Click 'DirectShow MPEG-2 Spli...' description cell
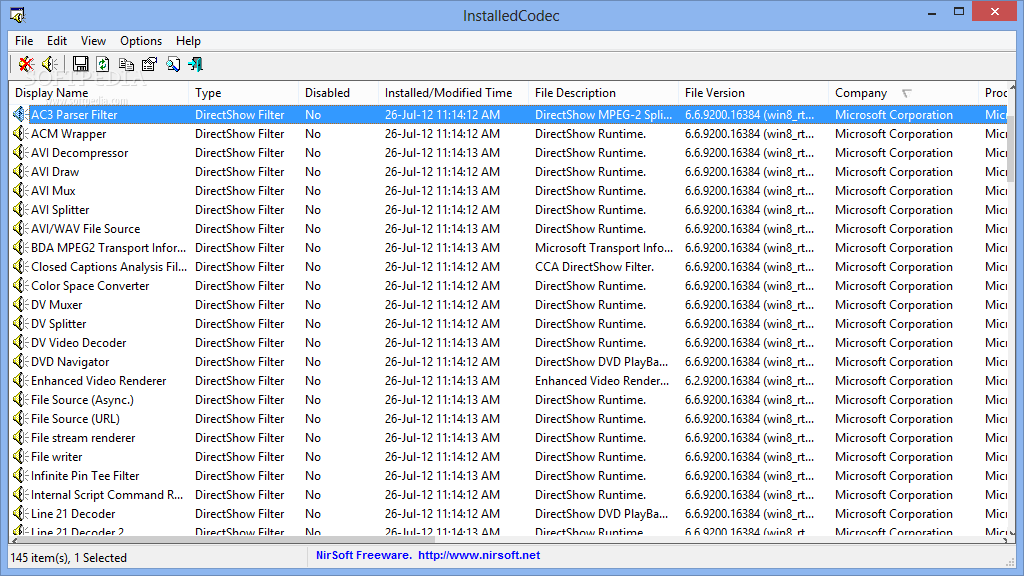 603,114
